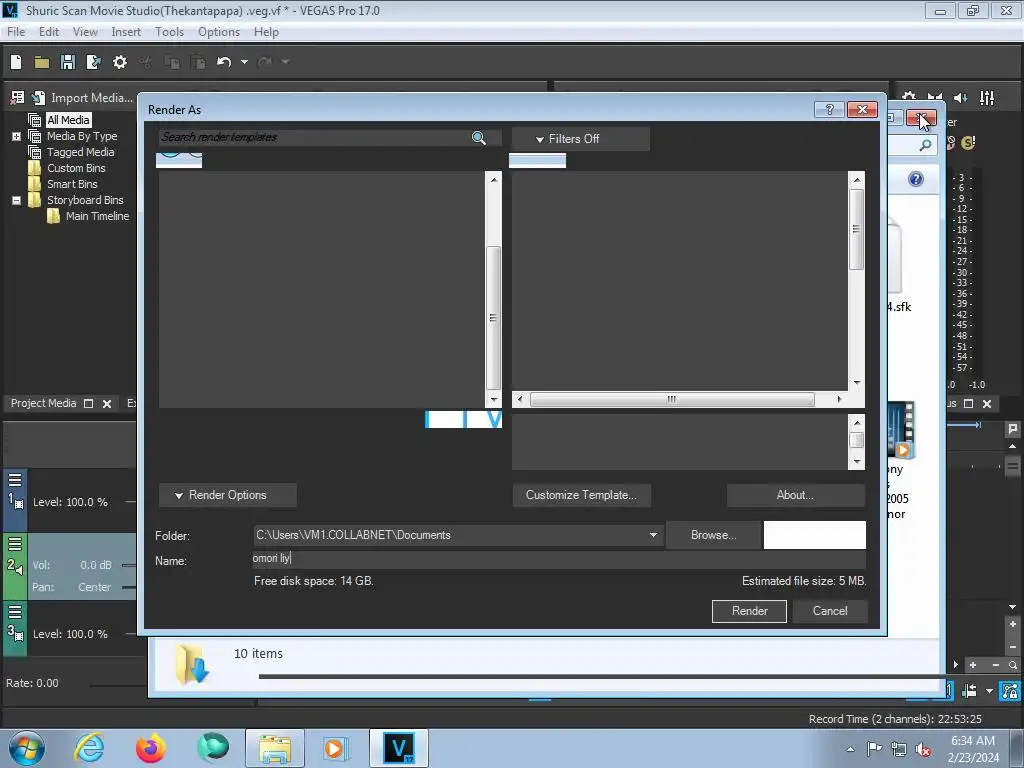Viewport: 1024px width, 768px height.
Task: Expand the Media By Type node
Action: tap(16, 136)
